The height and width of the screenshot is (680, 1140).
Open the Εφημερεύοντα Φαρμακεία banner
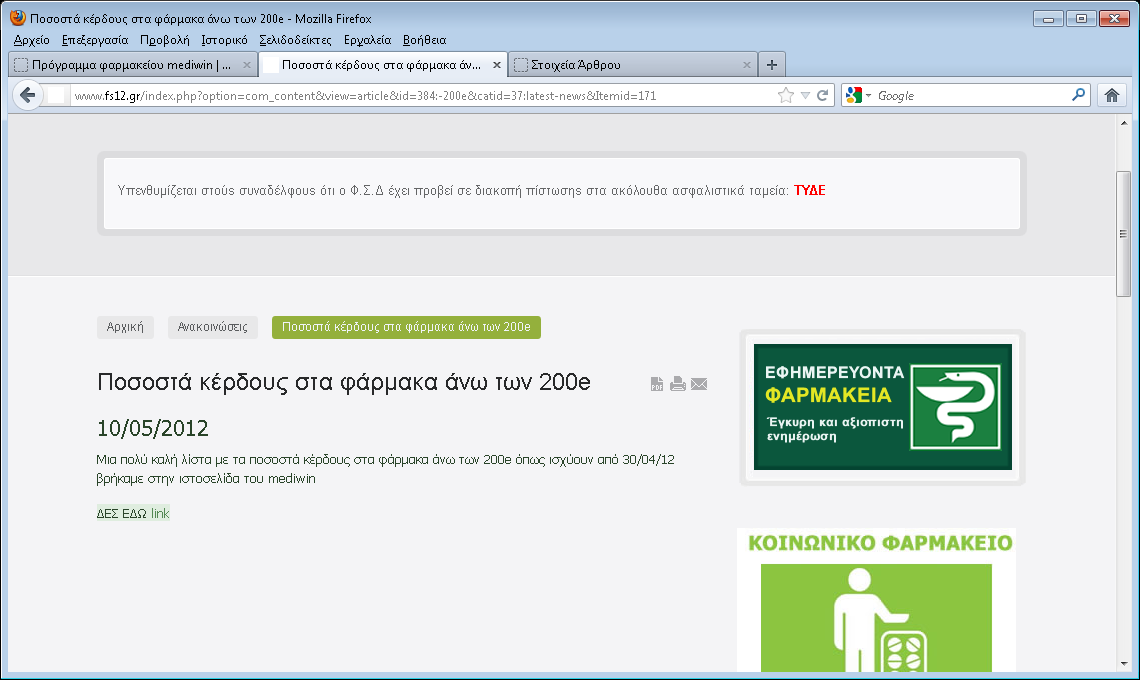tap(883, 407)
